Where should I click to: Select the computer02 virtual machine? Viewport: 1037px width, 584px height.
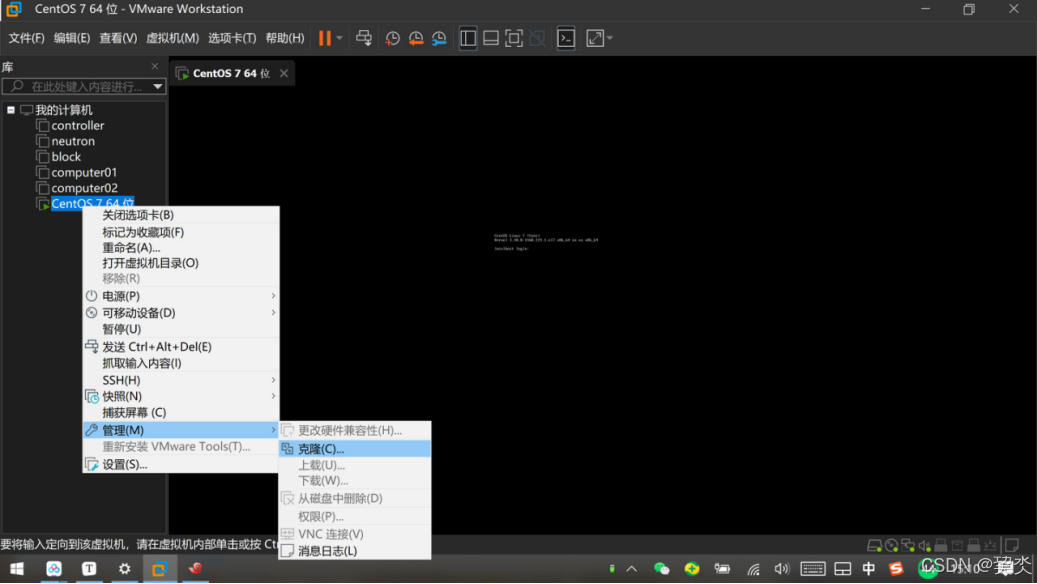click(85, 188)
